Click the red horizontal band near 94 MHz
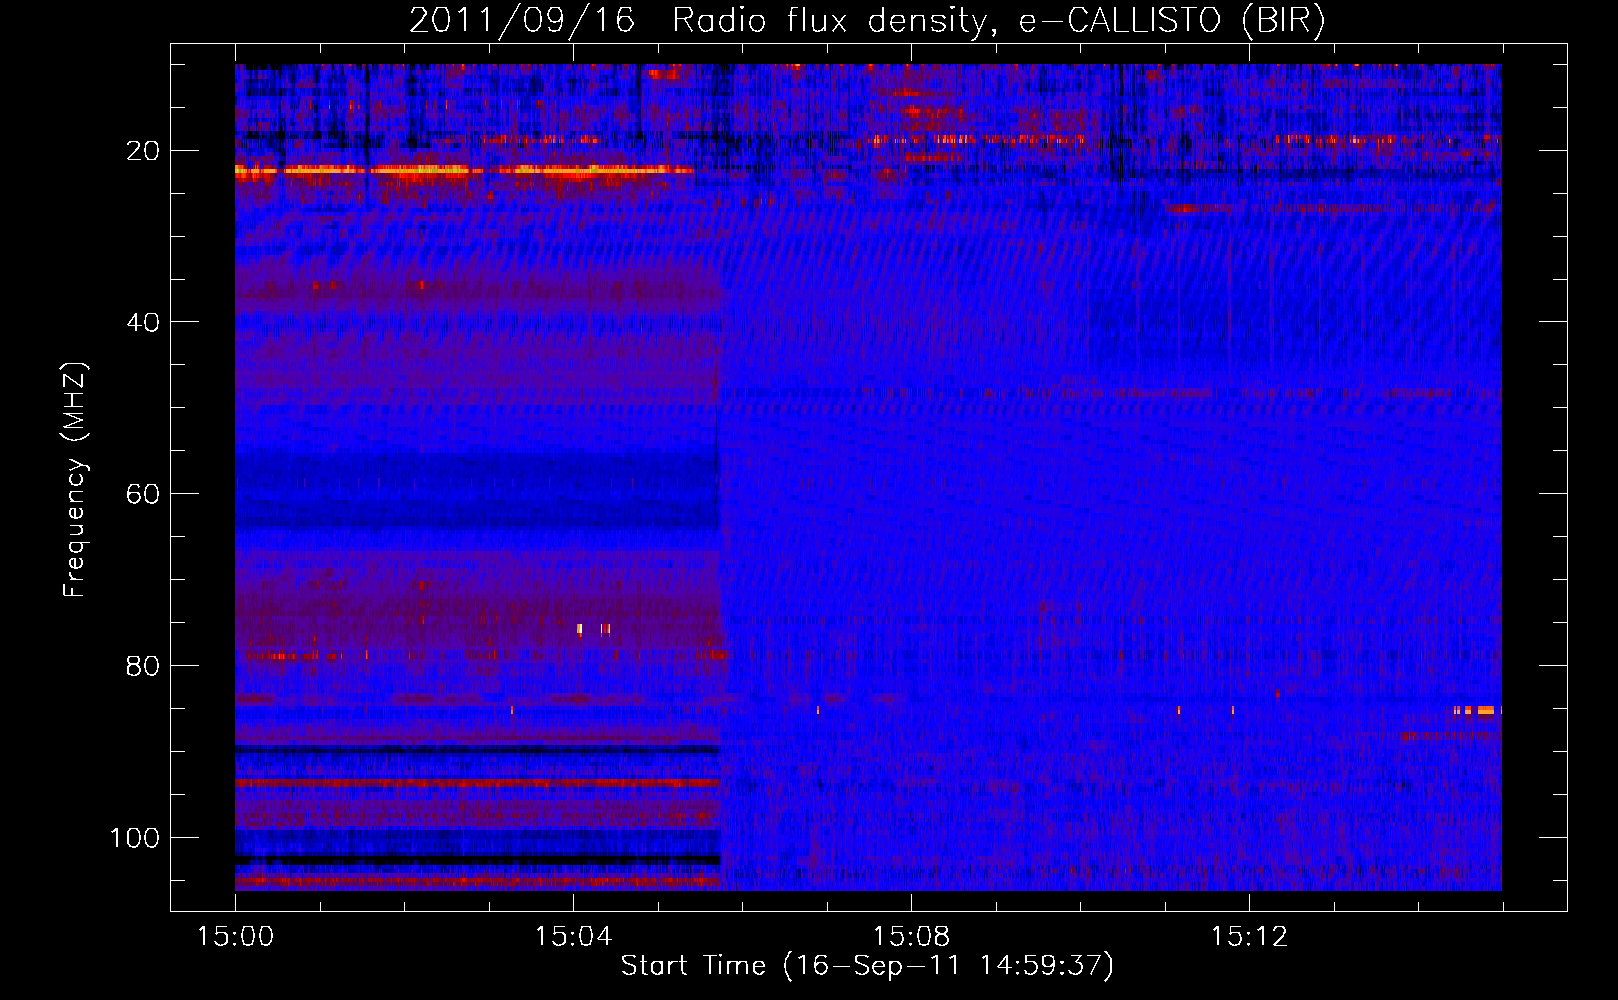 (477, 783)
